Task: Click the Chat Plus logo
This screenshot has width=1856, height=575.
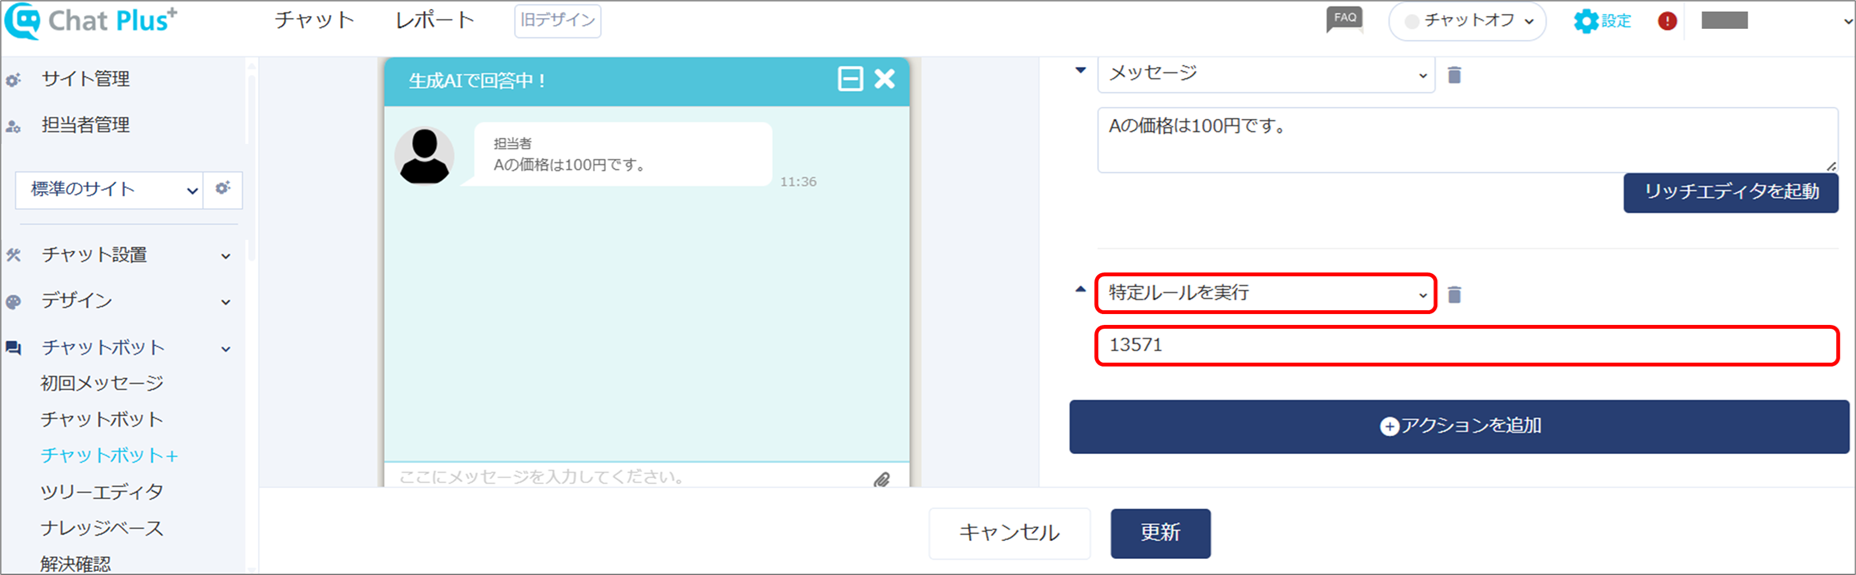Action: [x=91, y=21]
